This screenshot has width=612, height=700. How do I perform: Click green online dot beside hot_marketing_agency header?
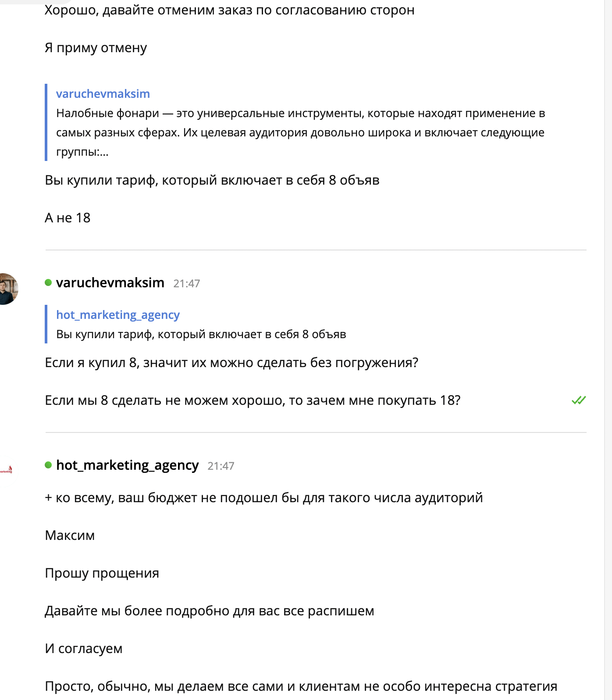(x=48, y=465)
